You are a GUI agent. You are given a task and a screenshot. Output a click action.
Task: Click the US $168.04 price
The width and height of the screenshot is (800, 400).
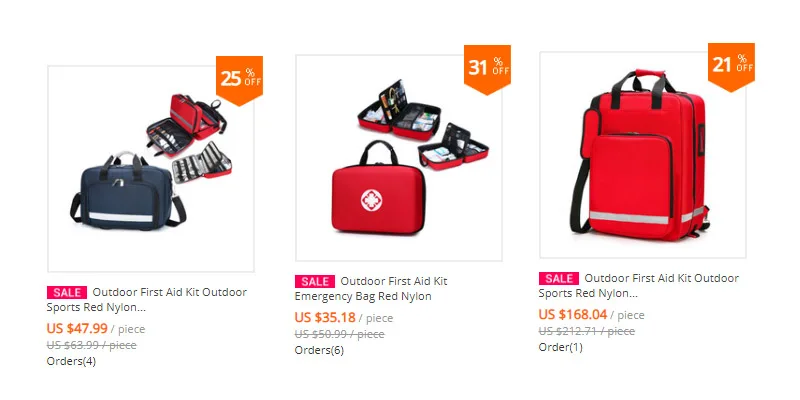[573, 314]
